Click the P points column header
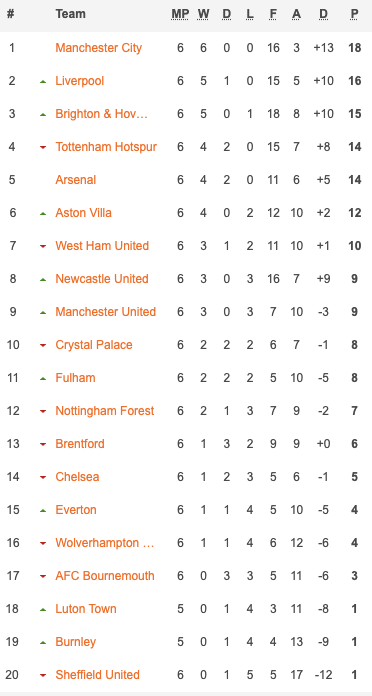372x696 pixels. click(354, 14)
